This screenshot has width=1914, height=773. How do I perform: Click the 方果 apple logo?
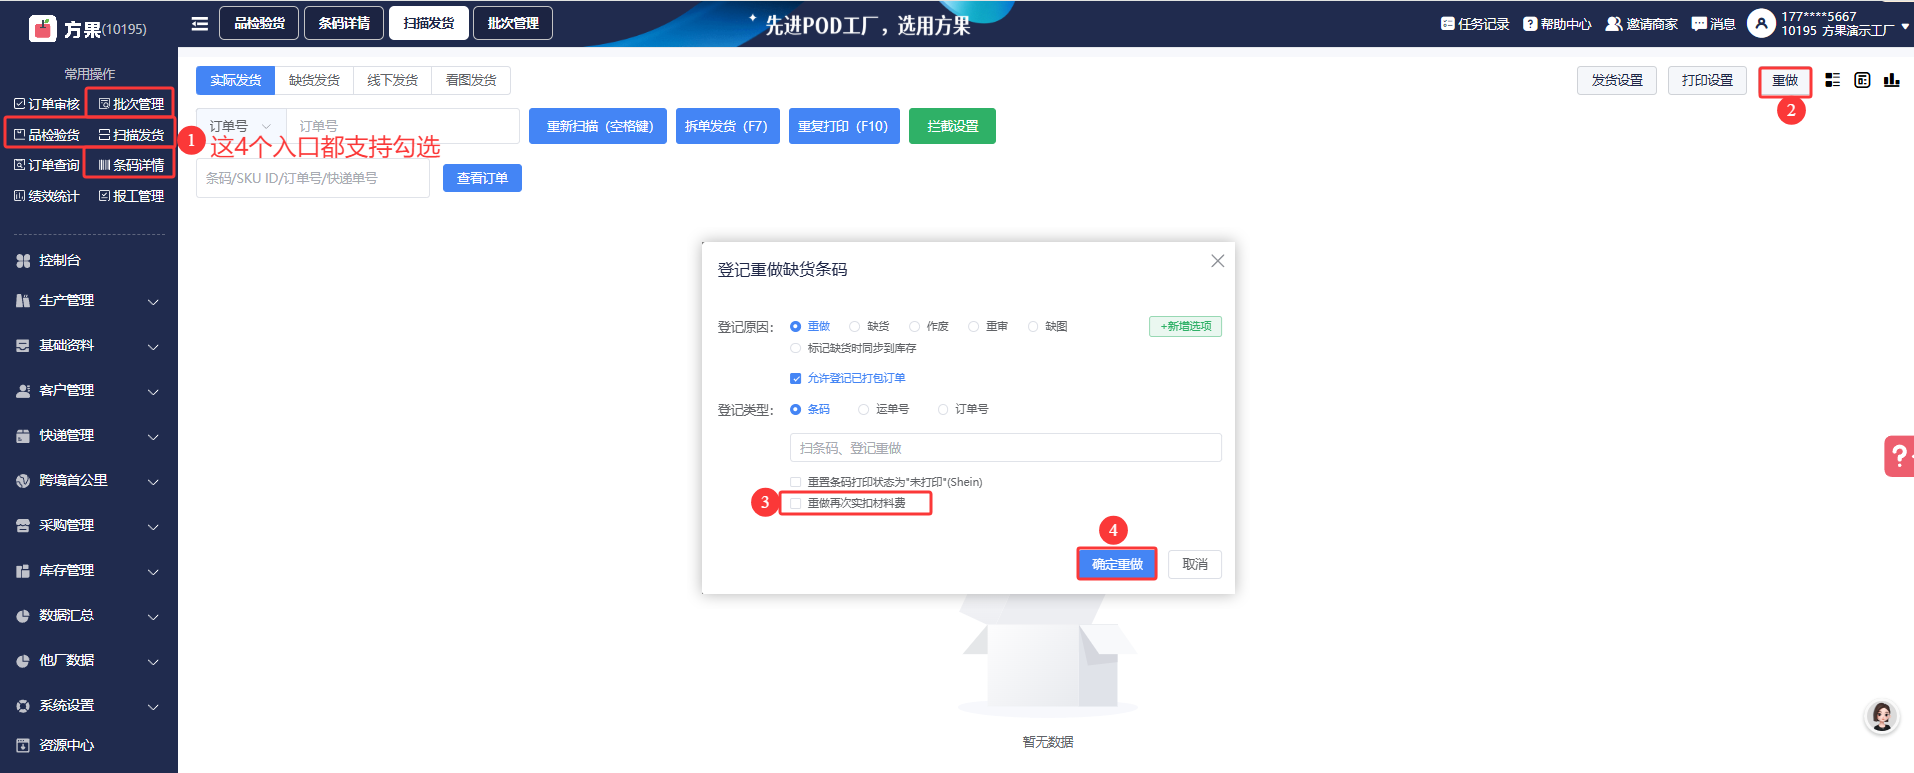coord(43,28)
